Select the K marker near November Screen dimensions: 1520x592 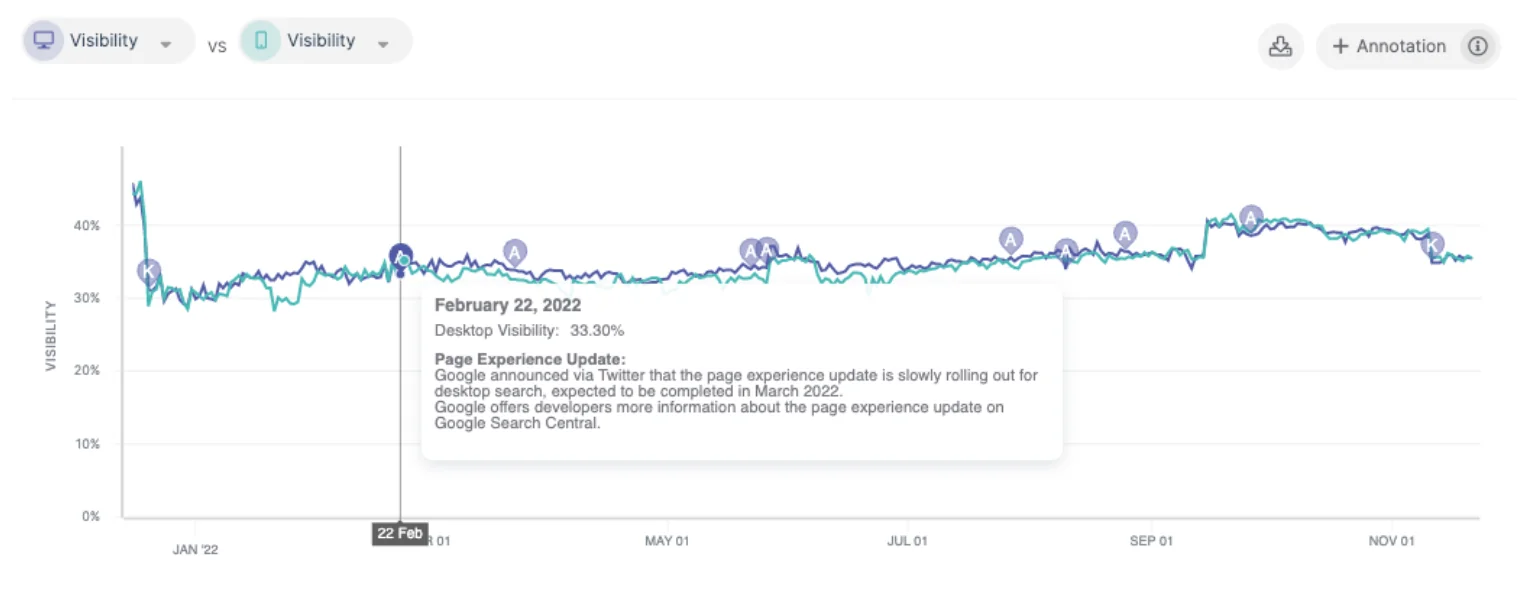(x=1432, y=244)
